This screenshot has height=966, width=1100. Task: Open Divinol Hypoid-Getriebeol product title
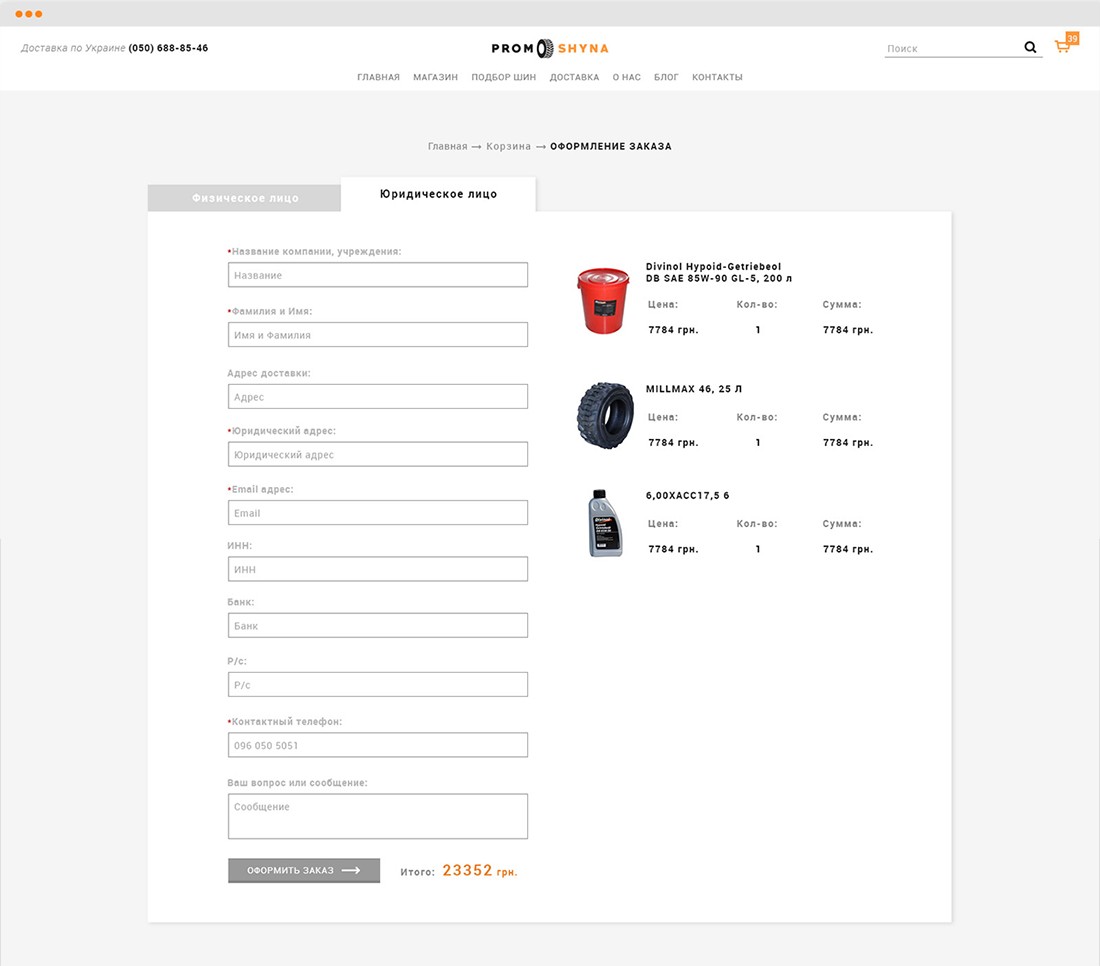point(718,272)
